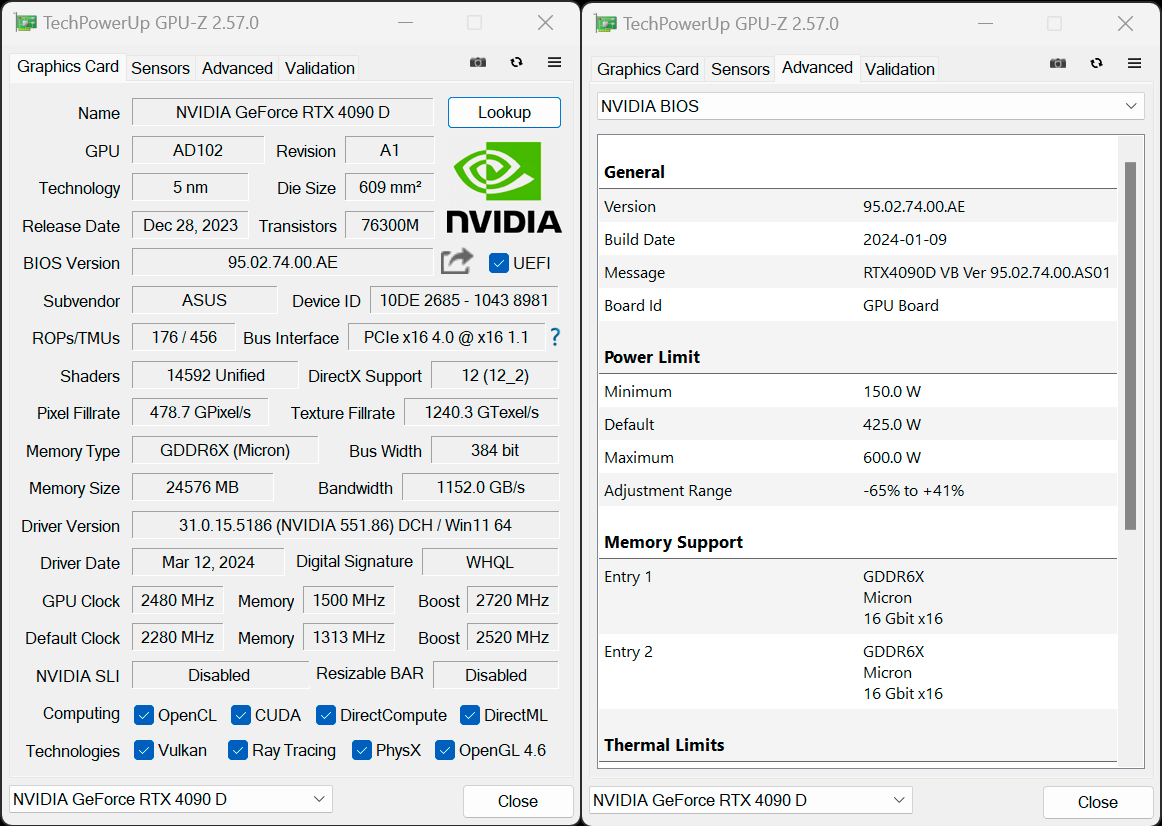Click the Lookup button
This screenshot has width=1162, height=826.
click(504, 113)
